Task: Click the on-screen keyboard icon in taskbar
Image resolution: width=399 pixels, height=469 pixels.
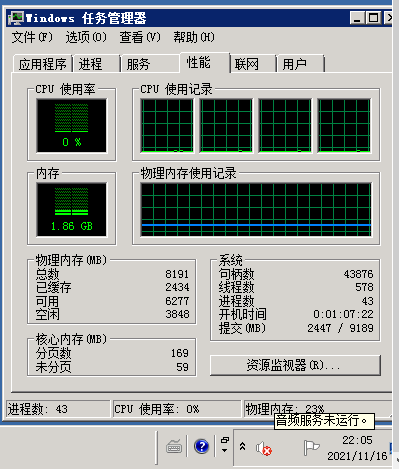Action: (x=174, y=446)
